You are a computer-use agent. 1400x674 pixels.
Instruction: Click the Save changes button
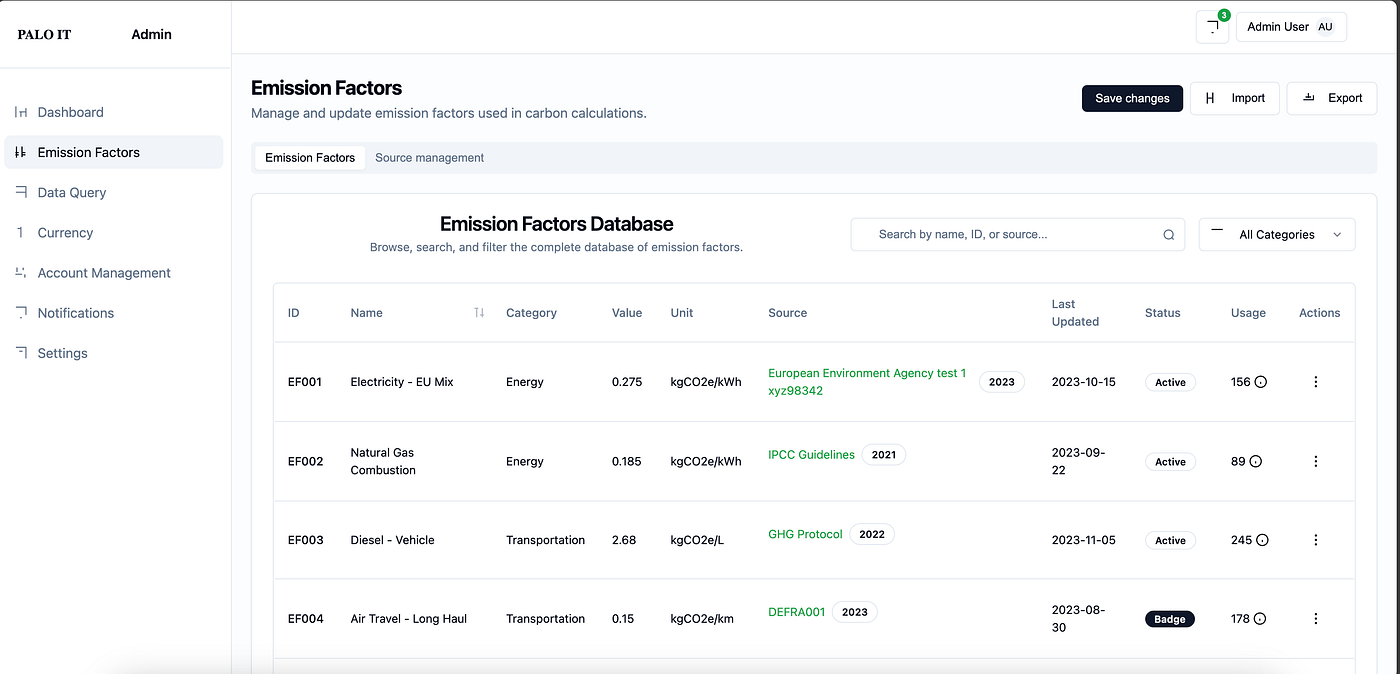tap(1132, 98)
